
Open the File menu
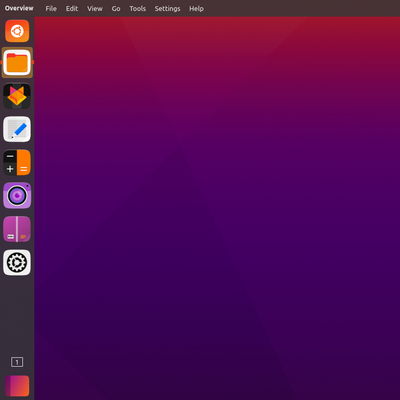(x=51, y=9)
